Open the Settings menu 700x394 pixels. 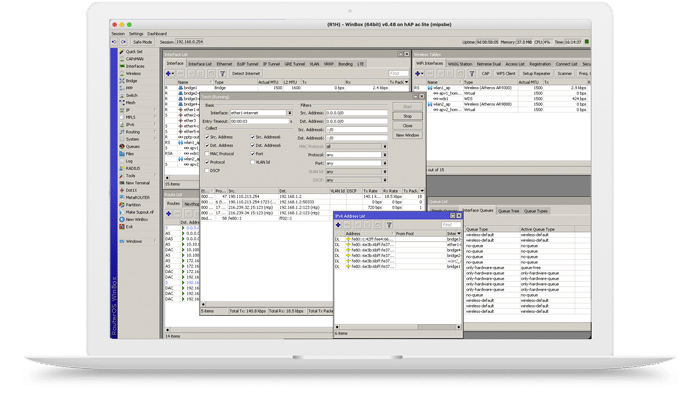[136, 33]
